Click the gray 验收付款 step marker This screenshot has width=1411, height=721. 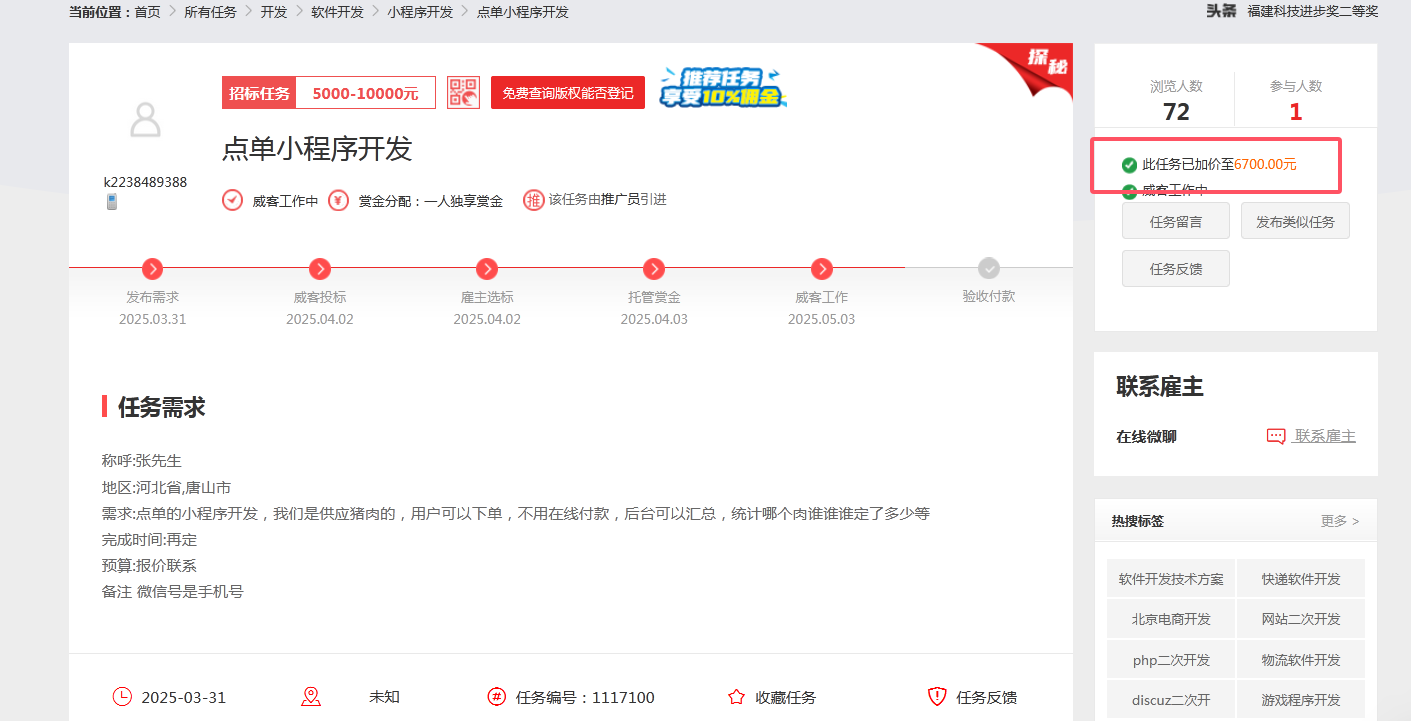point(988,268)
